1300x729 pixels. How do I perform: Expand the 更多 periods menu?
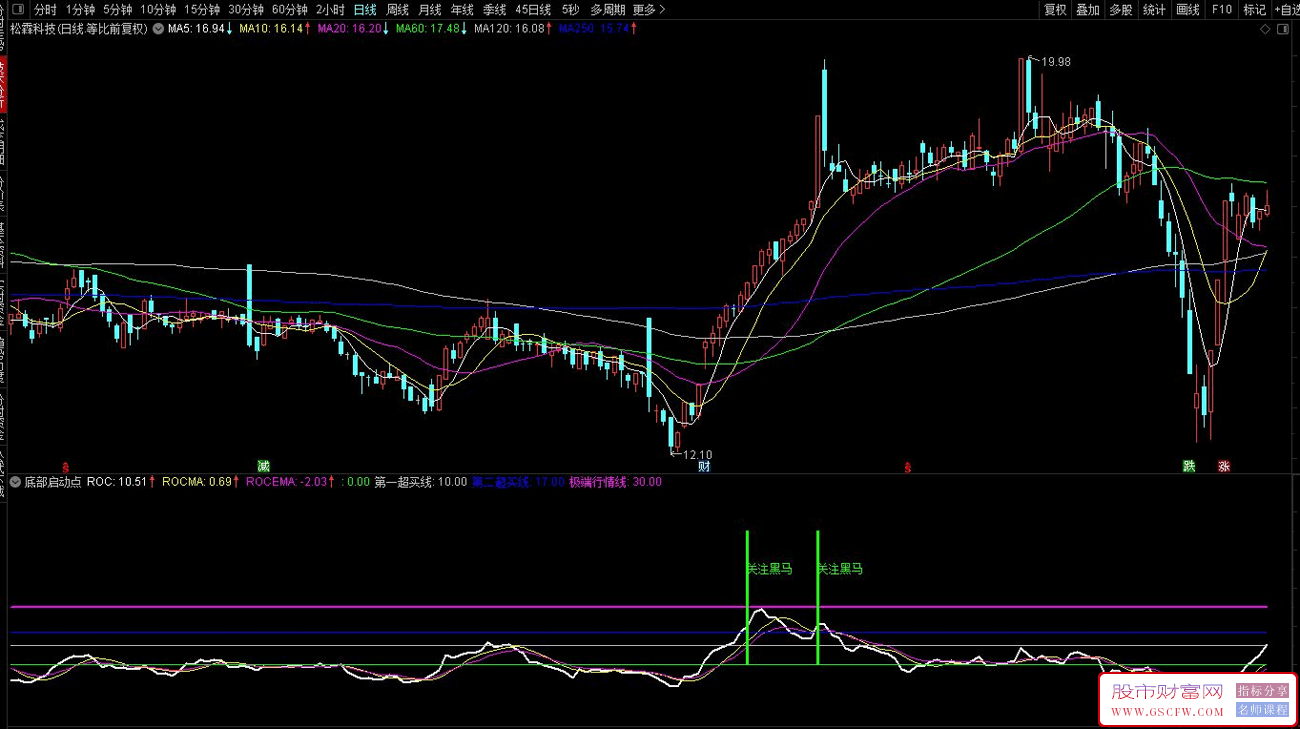click(x=649, y=10)
